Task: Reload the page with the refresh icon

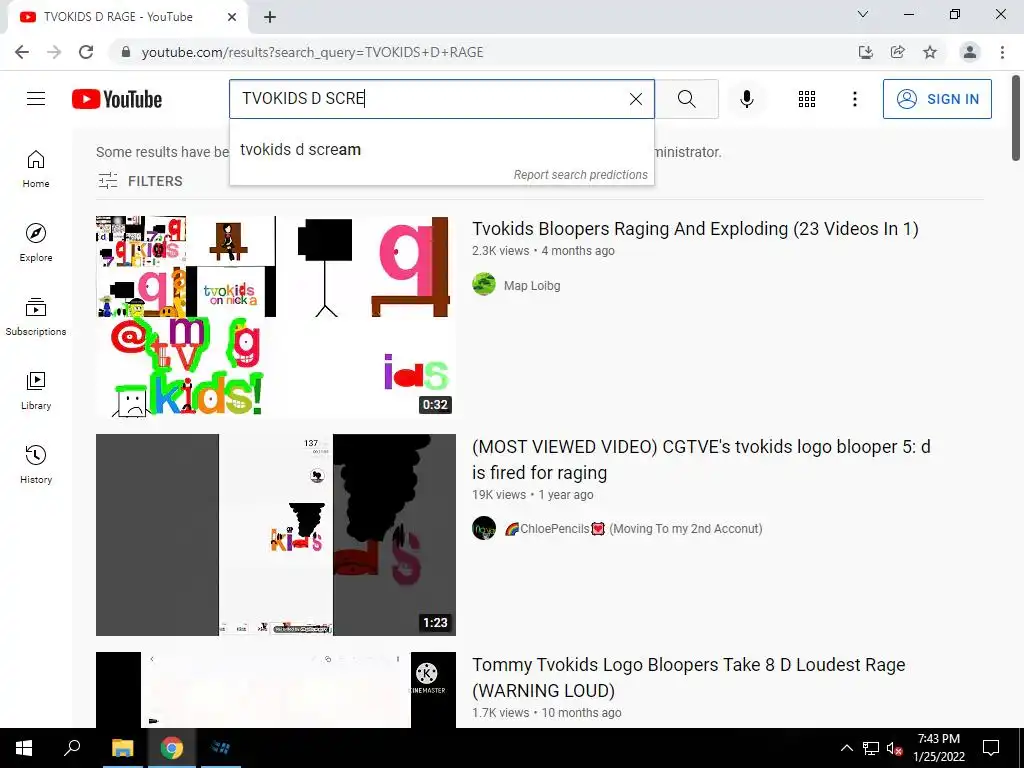Action: [86, 52]
